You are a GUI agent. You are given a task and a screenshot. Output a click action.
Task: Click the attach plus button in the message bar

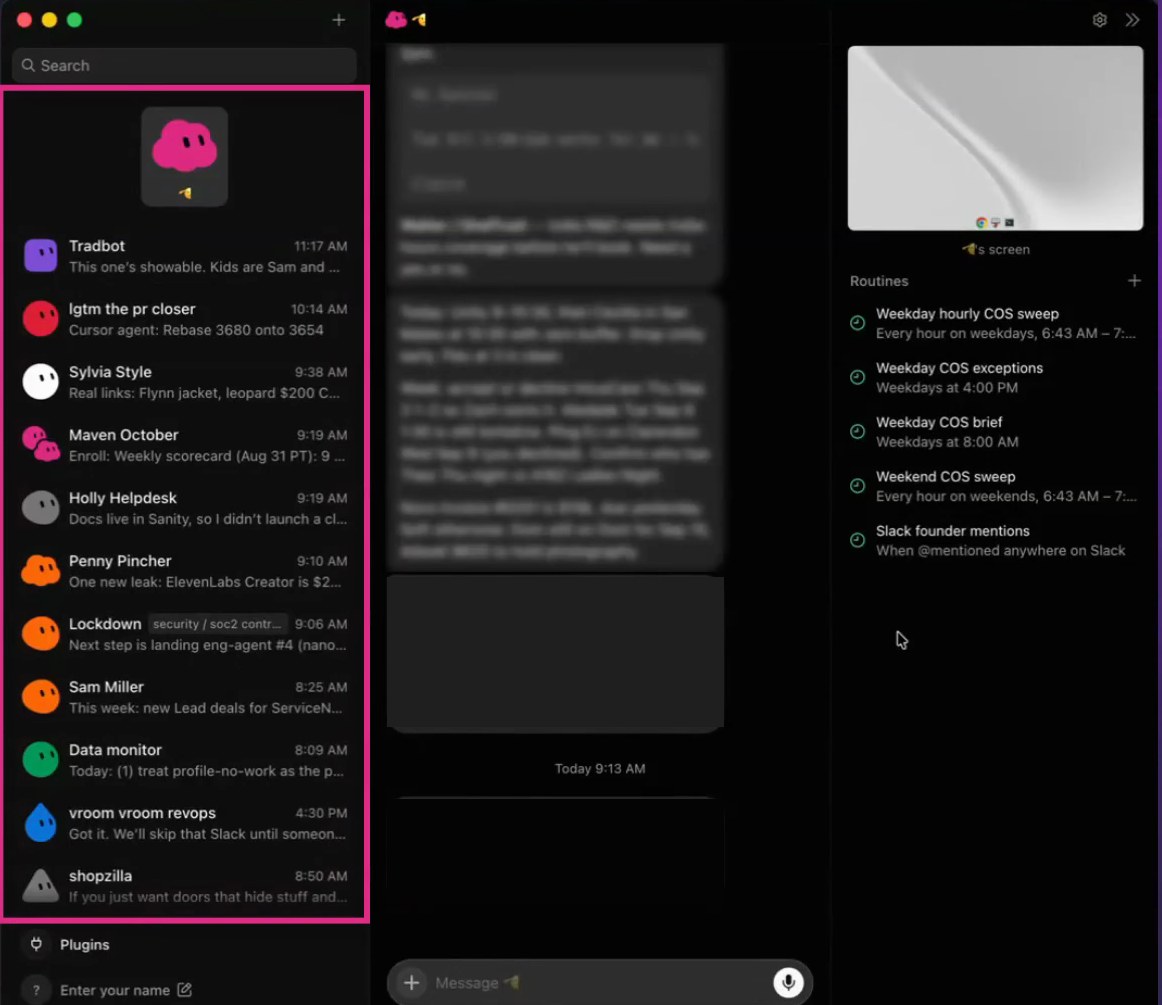click(x=411, y=983)
